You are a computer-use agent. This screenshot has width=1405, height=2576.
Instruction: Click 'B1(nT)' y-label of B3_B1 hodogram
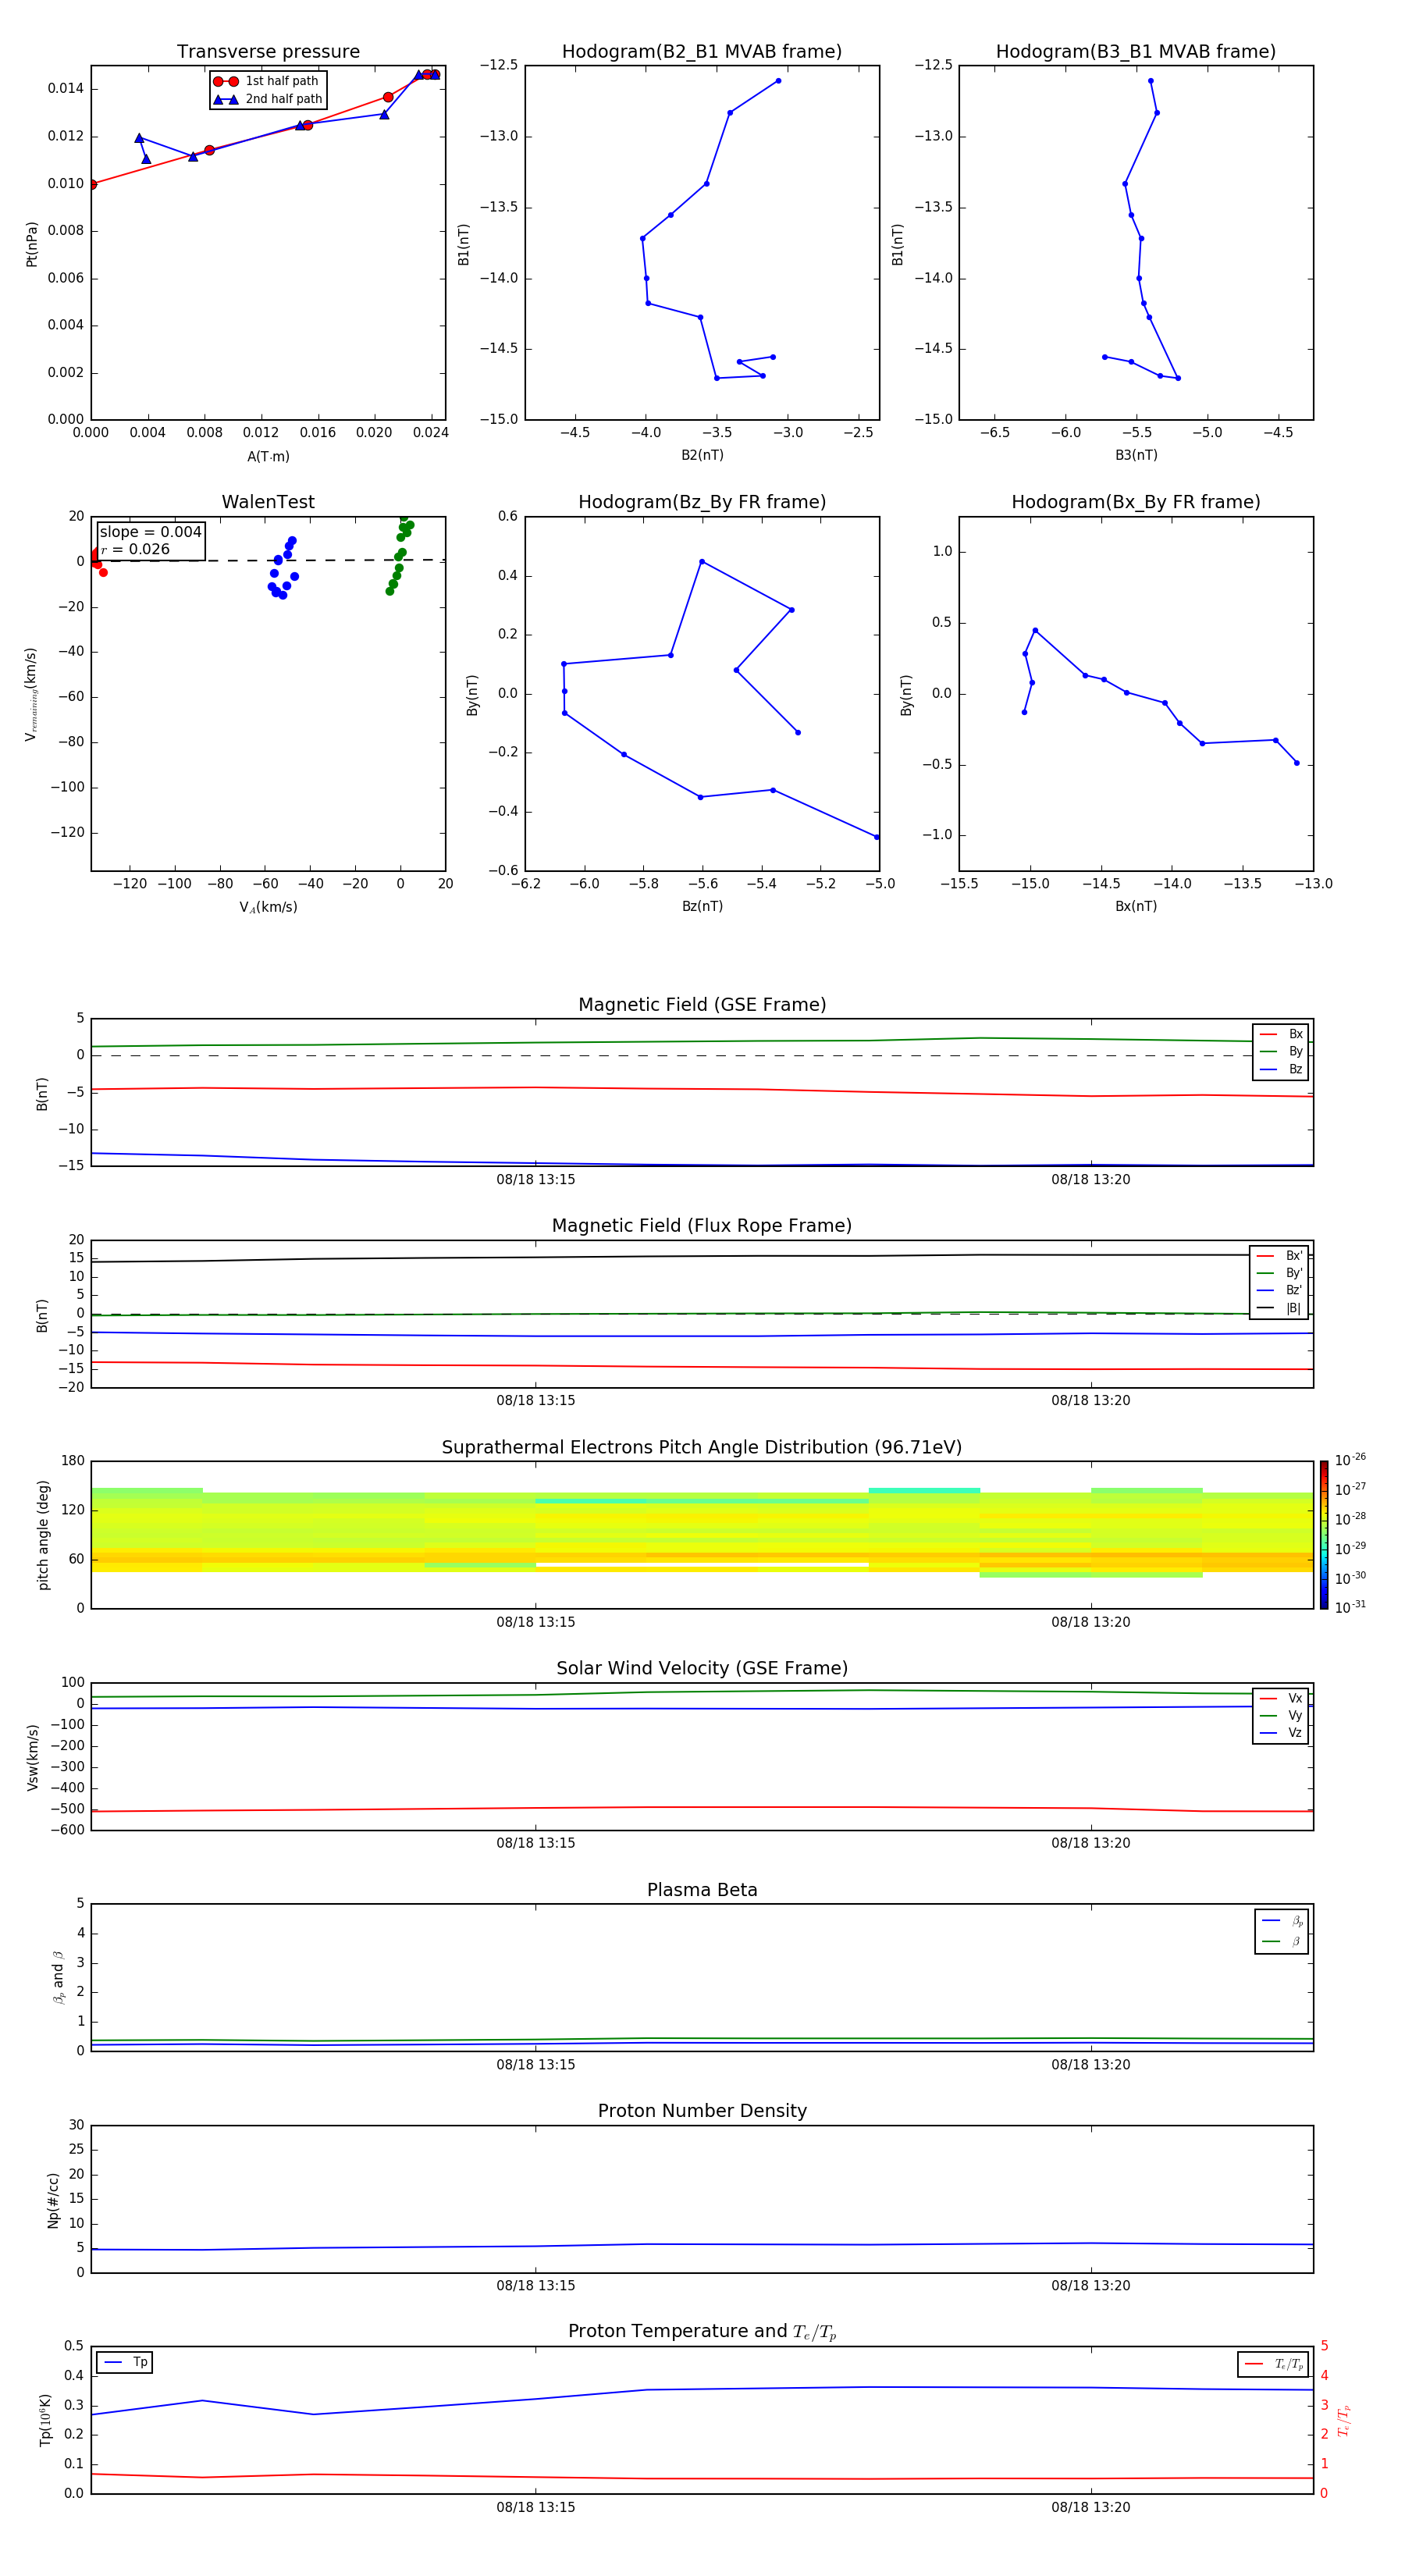[x=898, y=244]
